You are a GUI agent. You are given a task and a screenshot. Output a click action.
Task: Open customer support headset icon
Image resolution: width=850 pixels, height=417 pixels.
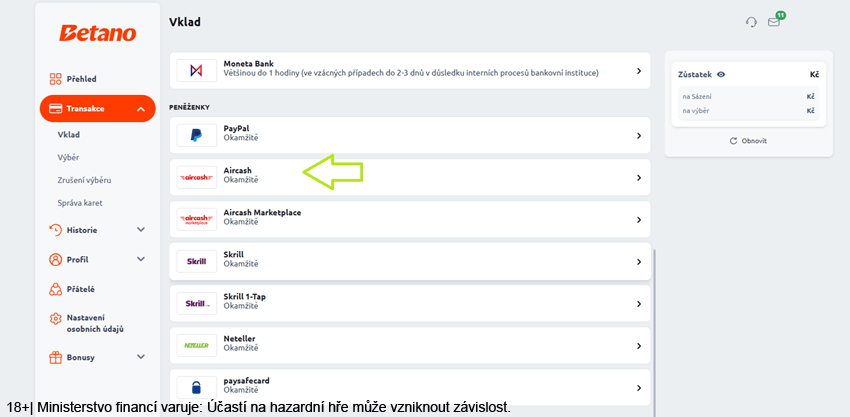pyautogui.click(x=751, y=22)
